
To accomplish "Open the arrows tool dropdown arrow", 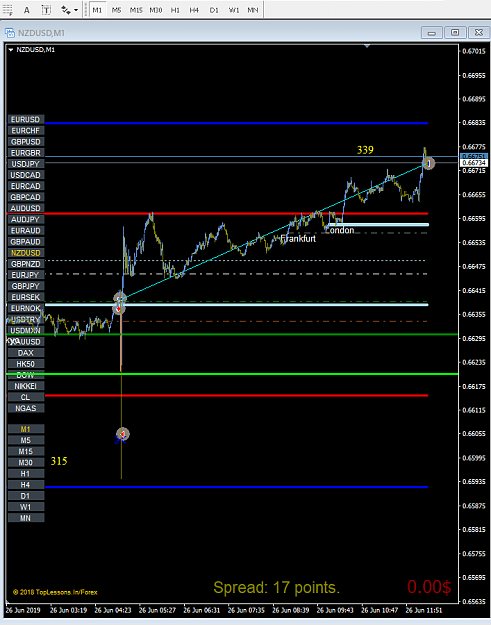I will (76, 10).
